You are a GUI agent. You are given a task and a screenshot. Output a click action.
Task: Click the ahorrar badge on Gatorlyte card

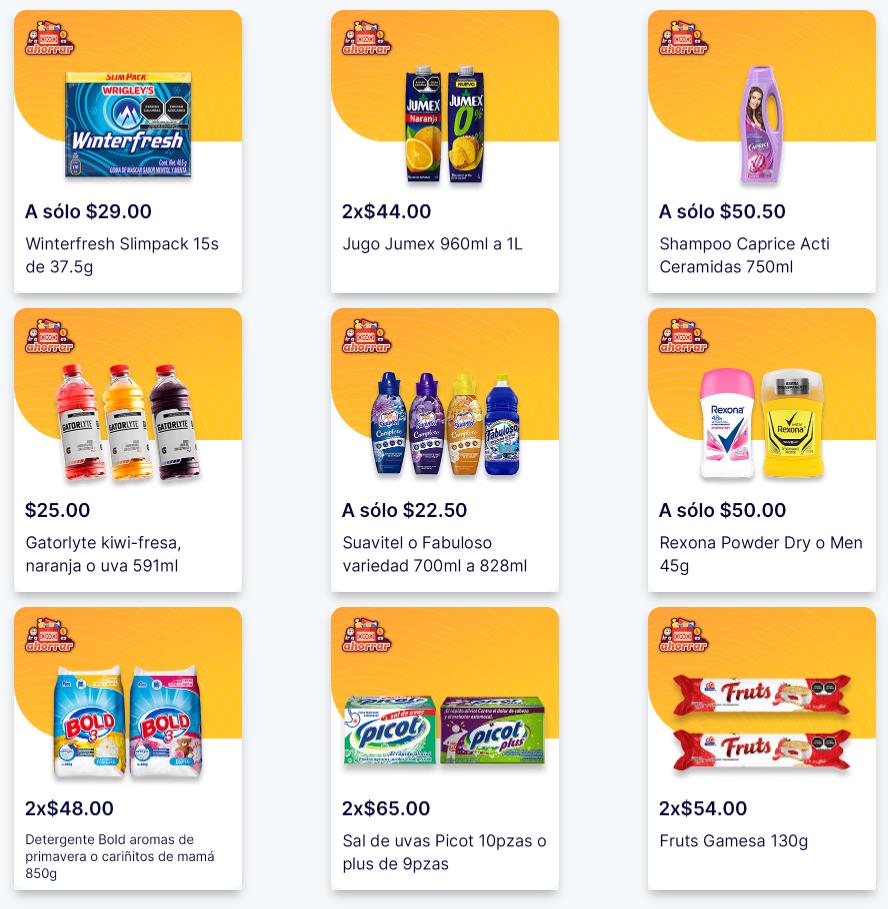pos(49,336)
